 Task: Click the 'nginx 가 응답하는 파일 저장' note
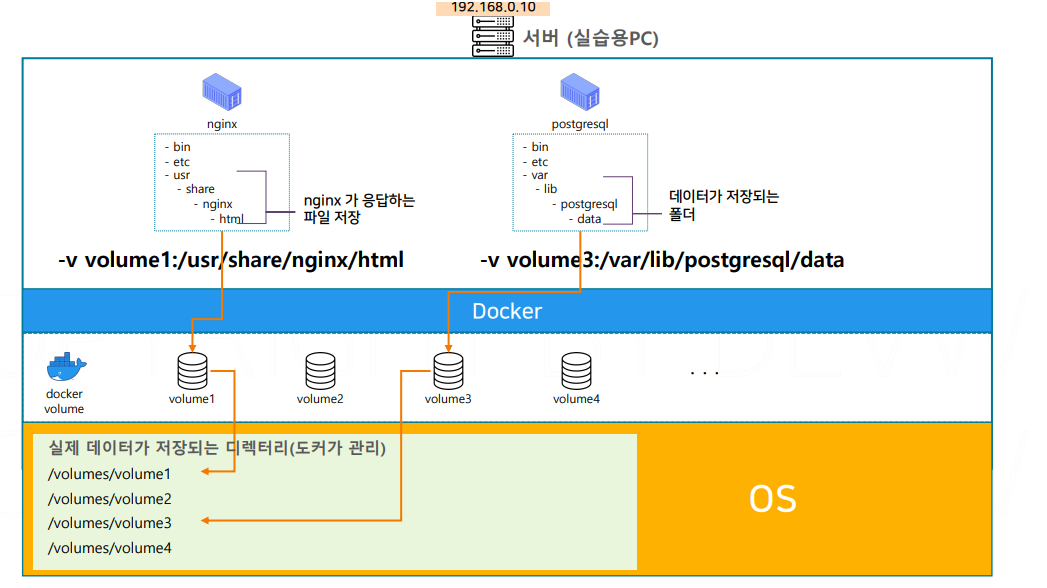(x=359, y=209)
